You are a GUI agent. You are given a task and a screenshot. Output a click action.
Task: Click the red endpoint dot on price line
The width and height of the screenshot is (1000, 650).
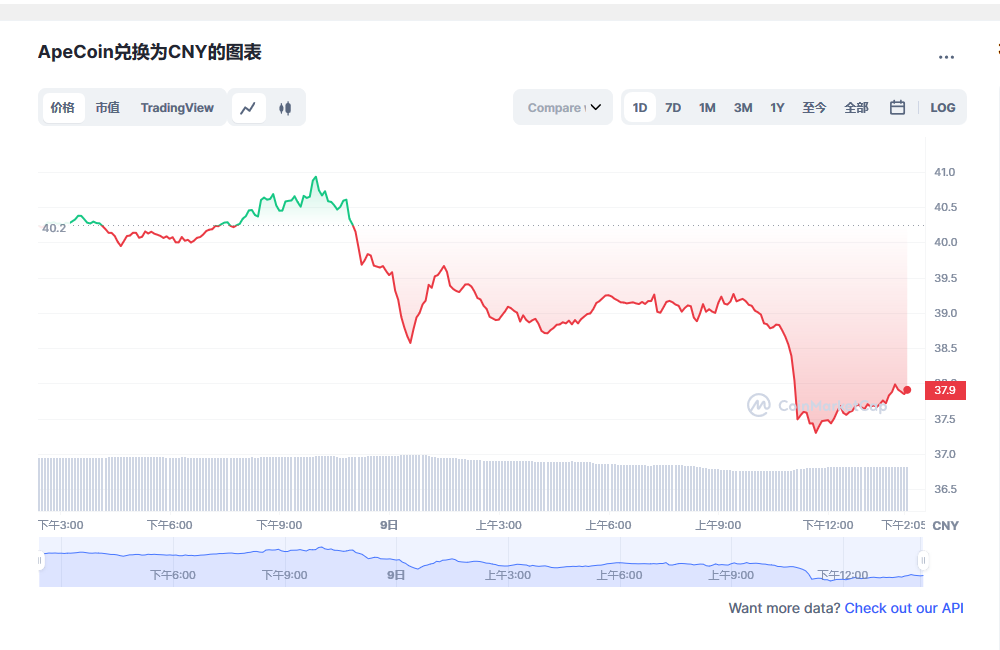click(x=907, y=390)
